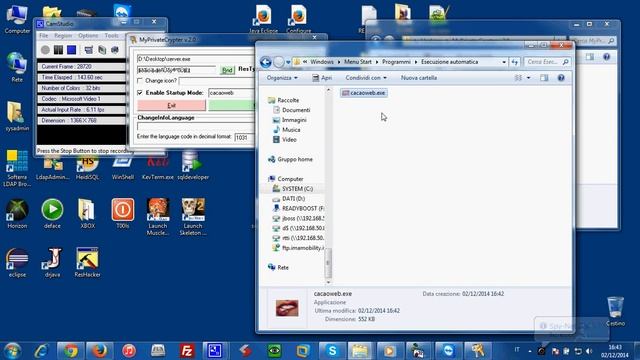Open the CamStudio File menu
This screenshot has height=360, width=640.
pyautogui.click(x=43, y=36)
